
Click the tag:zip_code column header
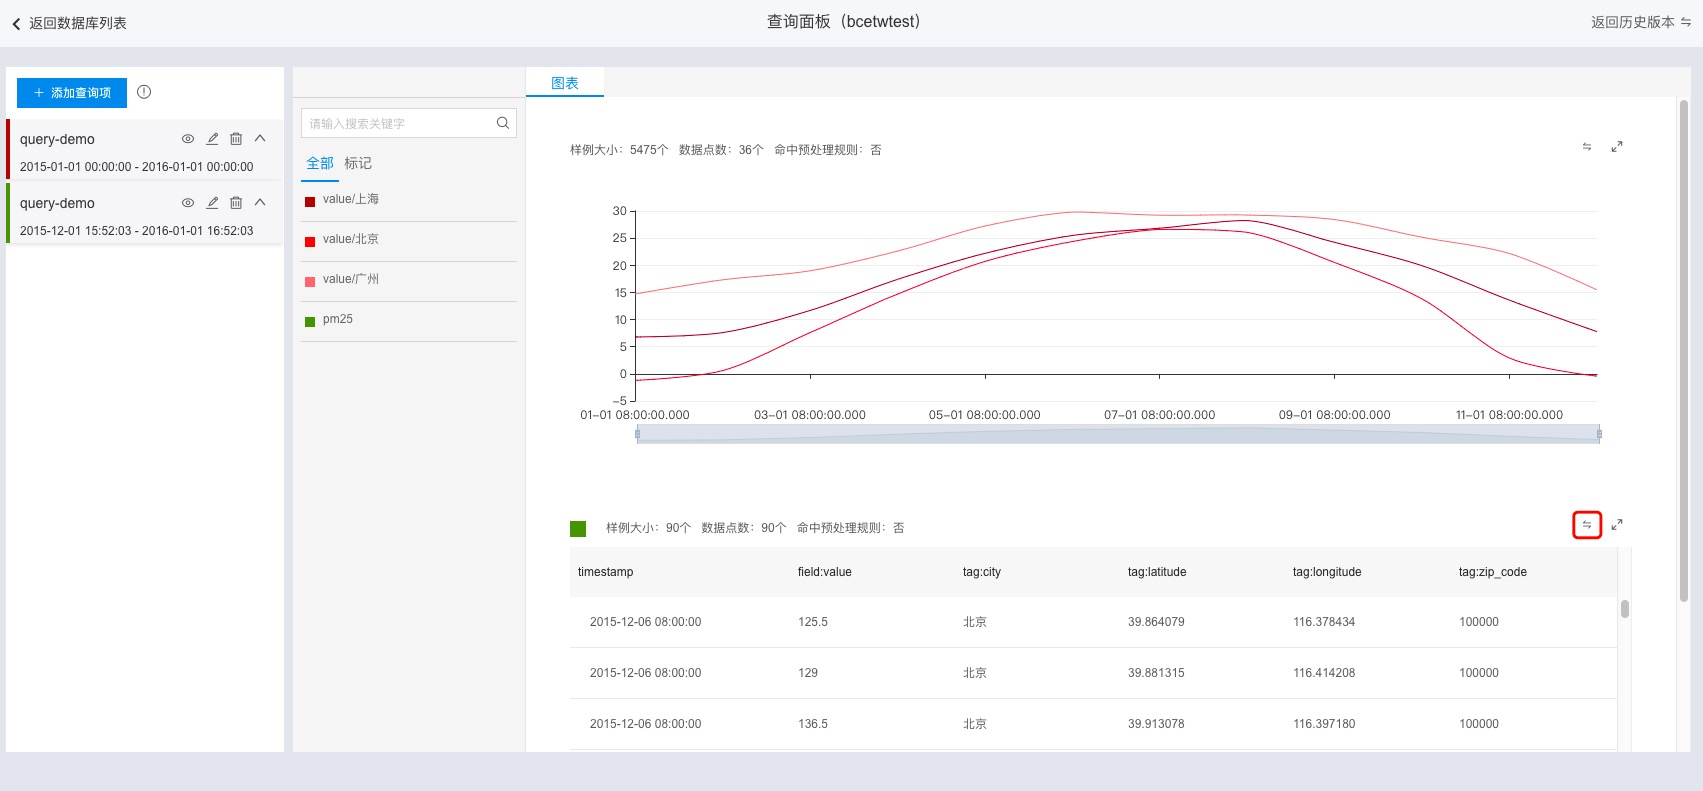[1493, 572]
